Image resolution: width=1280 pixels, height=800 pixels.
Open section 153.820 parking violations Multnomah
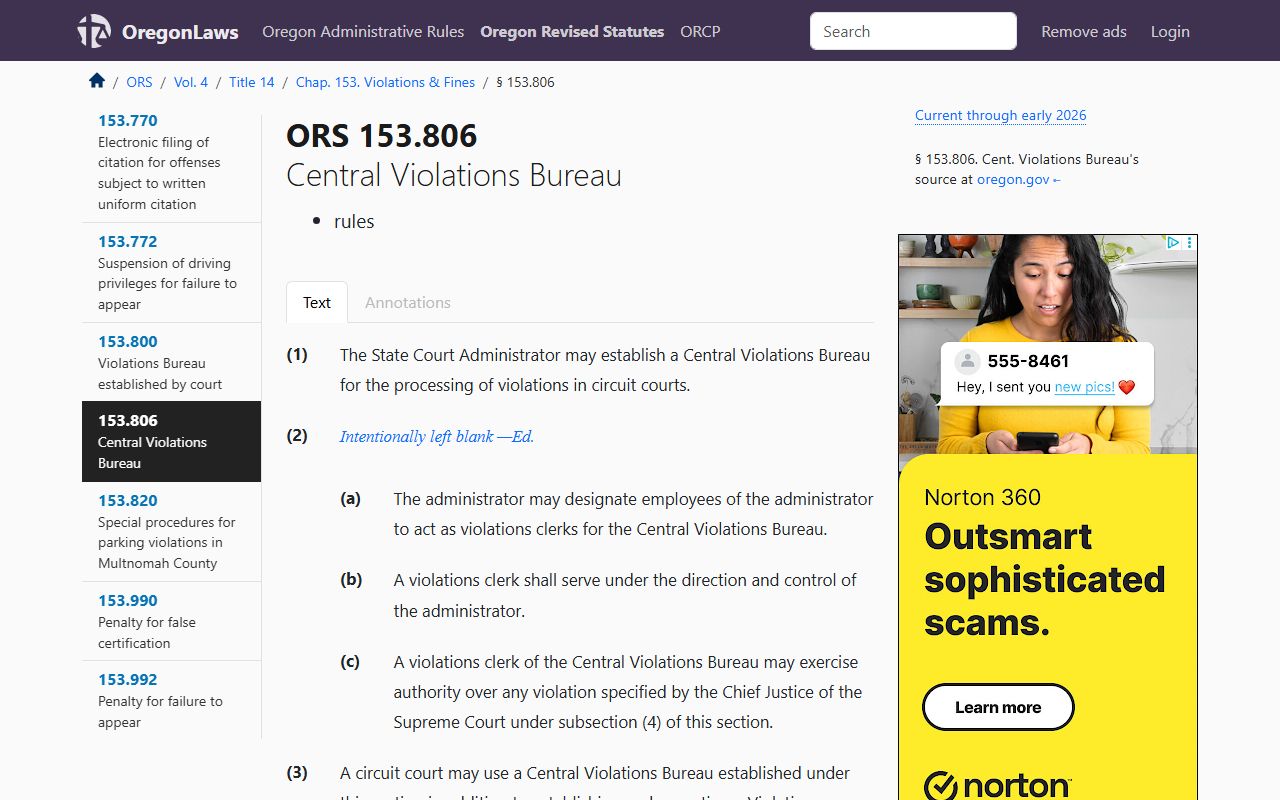[x=171, y=531]
